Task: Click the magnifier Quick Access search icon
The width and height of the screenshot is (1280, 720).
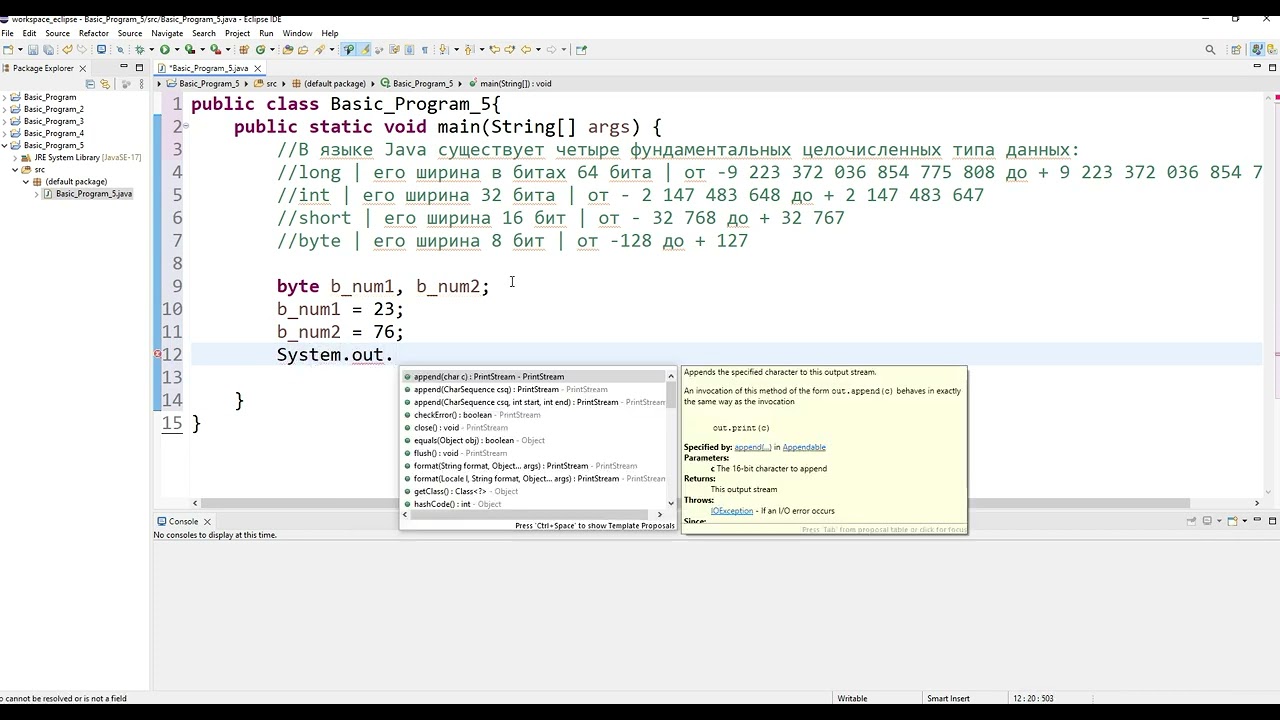Action: (x=1210, y=49)
